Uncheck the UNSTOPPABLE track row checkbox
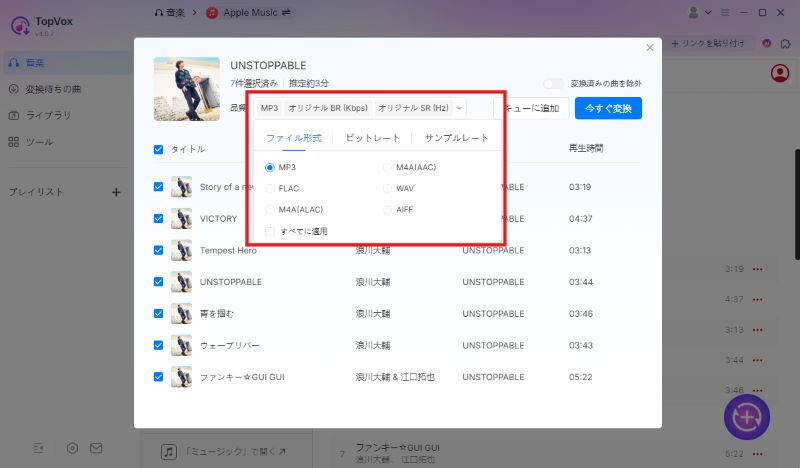The height and width of the screenshot is (468, 800). (158, 282)
